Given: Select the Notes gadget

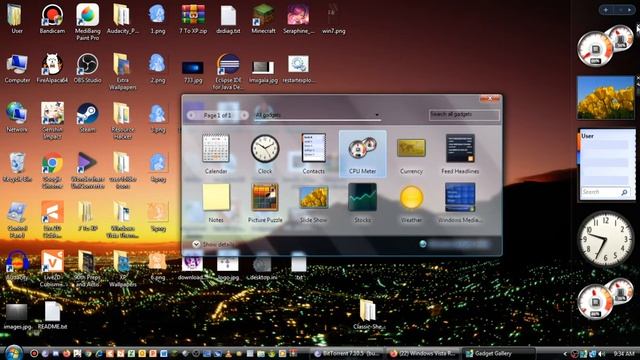Looking at the screenshot, I should (216, 203).
